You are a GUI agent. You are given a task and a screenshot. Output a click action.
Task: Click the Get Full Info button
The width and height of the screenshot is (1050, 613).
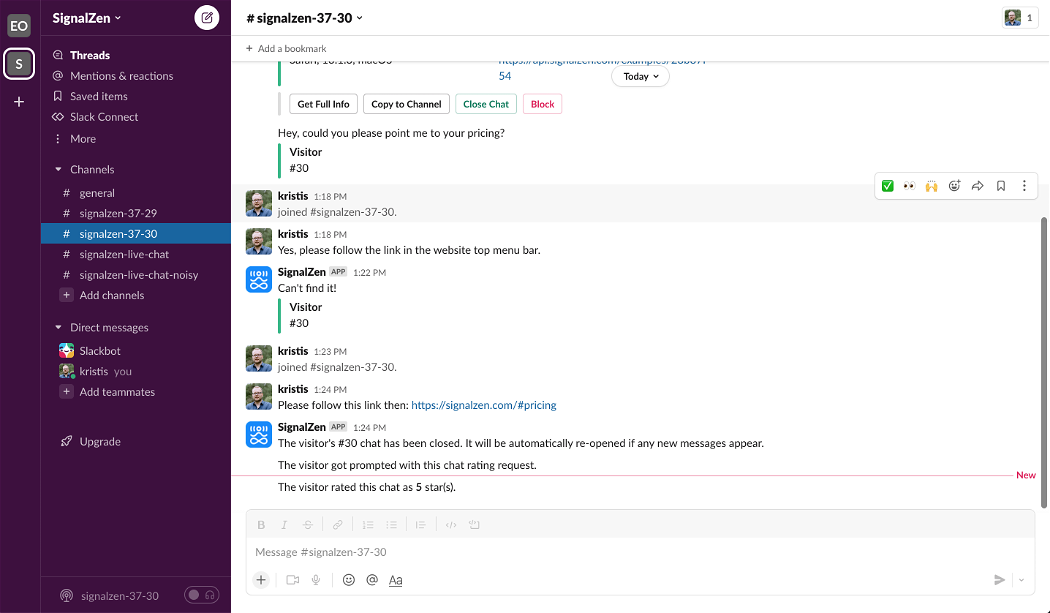(x=323, y=104)
